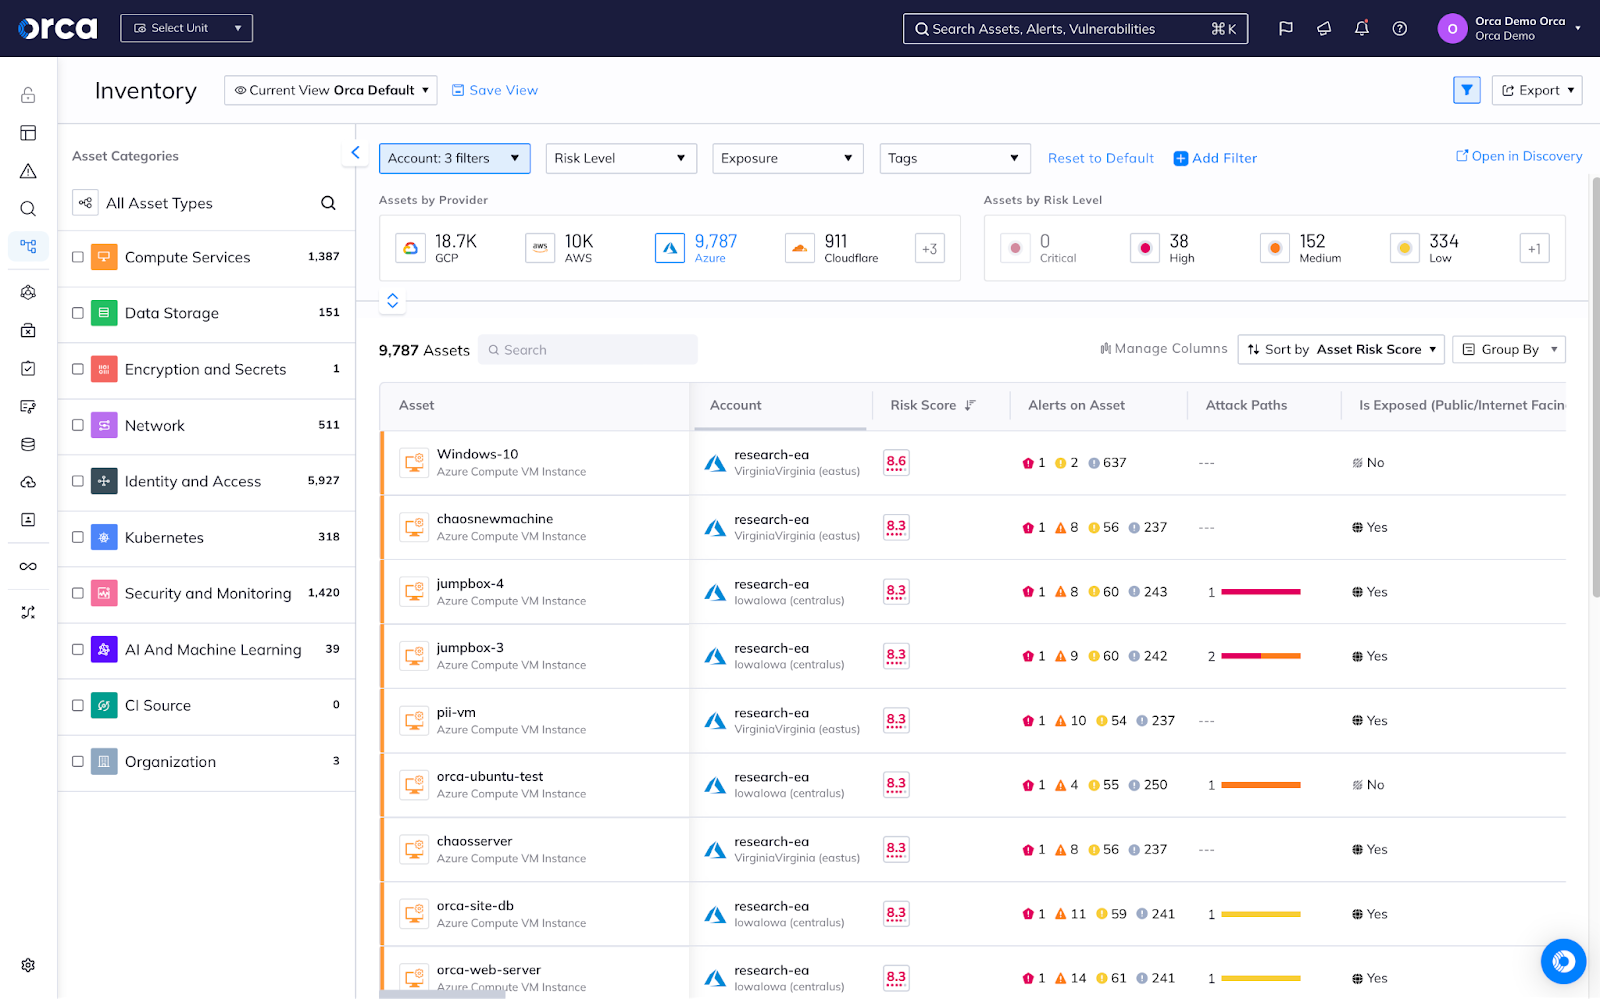Image resolution: width=1600 pixels, height=999 pixels.
Task: Open the Alerts warning triangle in sidebar
Action: click(x=27, y=170)
